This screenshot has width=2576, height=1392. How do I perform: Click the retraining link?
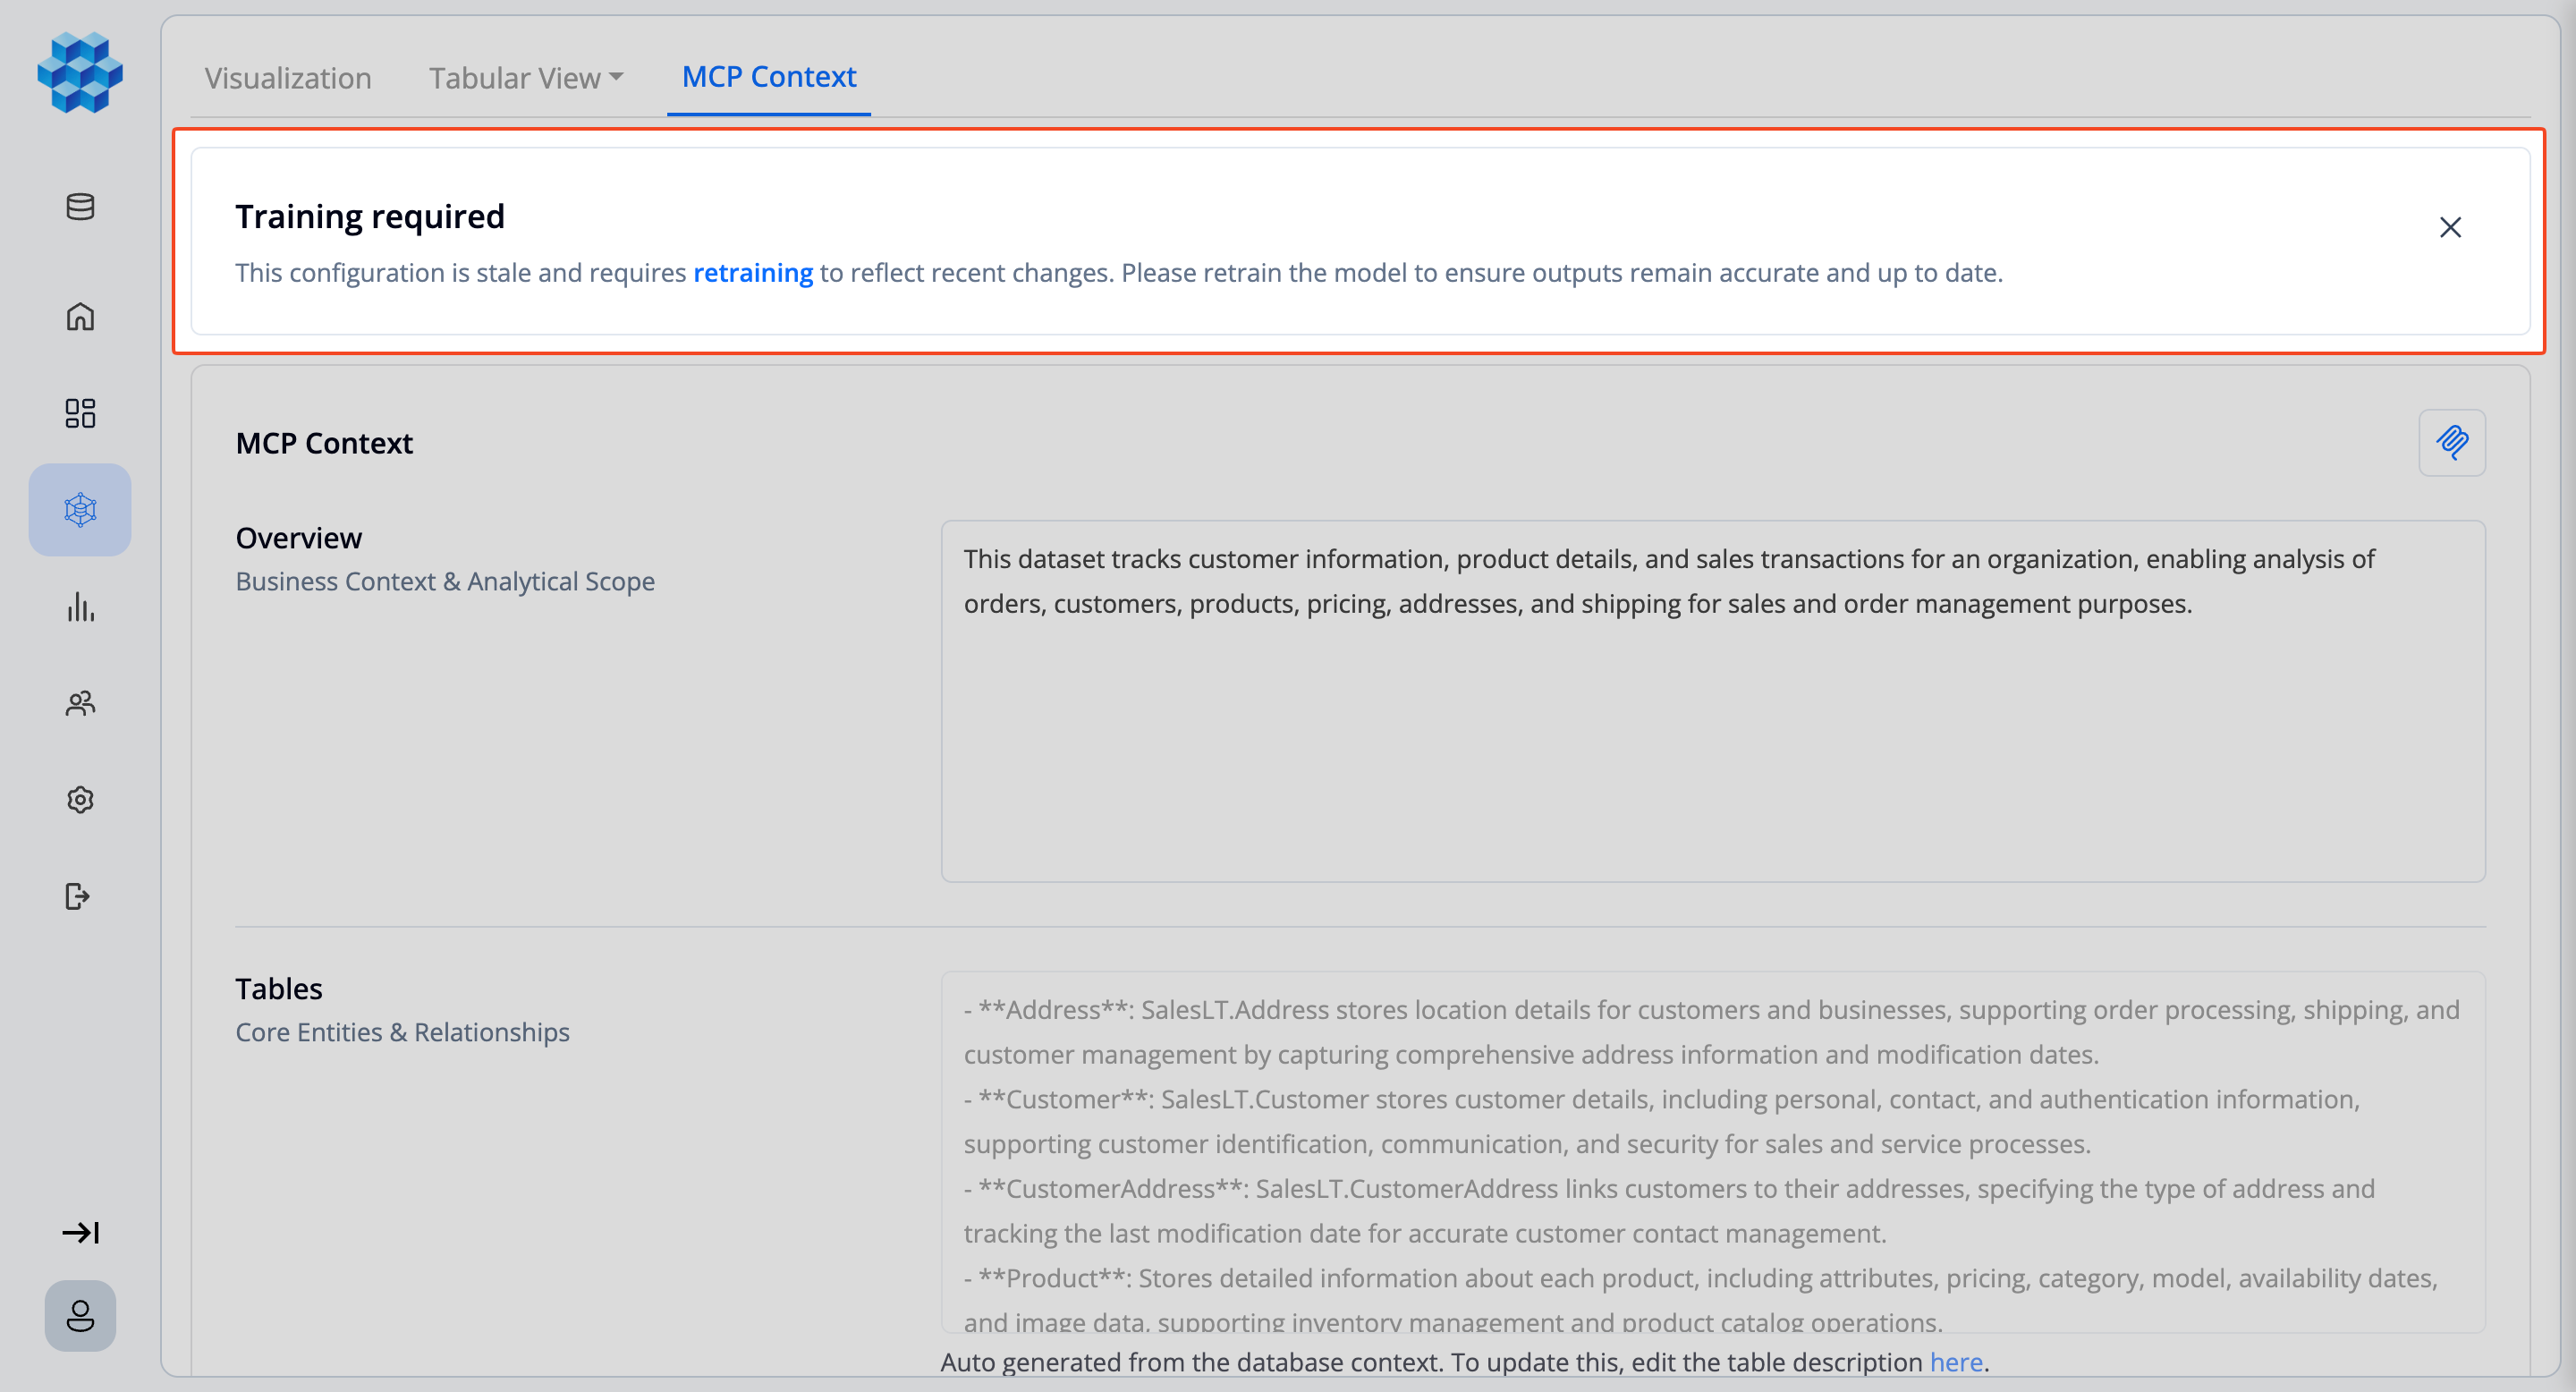point(753,273)
